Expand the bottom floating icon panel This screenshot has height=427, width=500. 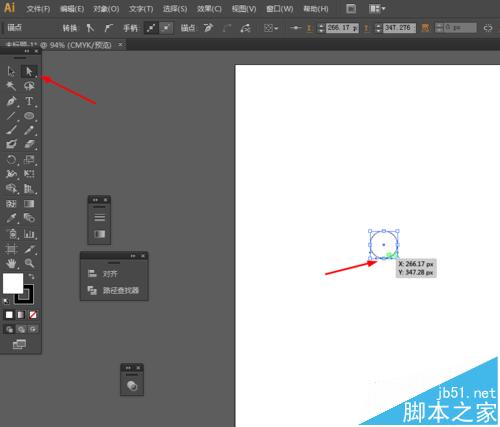[x=128, y=368]
